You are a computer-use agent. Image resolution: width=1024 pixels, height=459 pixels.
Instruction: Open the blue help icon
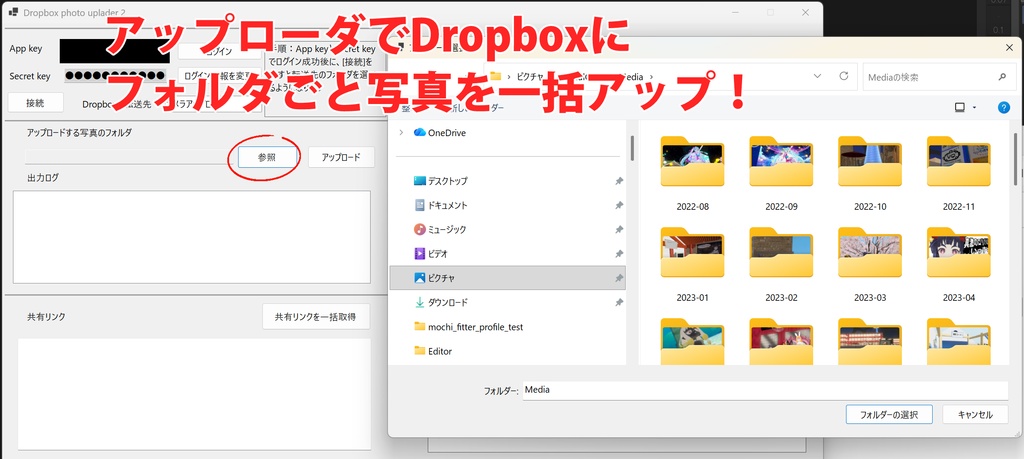tap(1004, 108)
